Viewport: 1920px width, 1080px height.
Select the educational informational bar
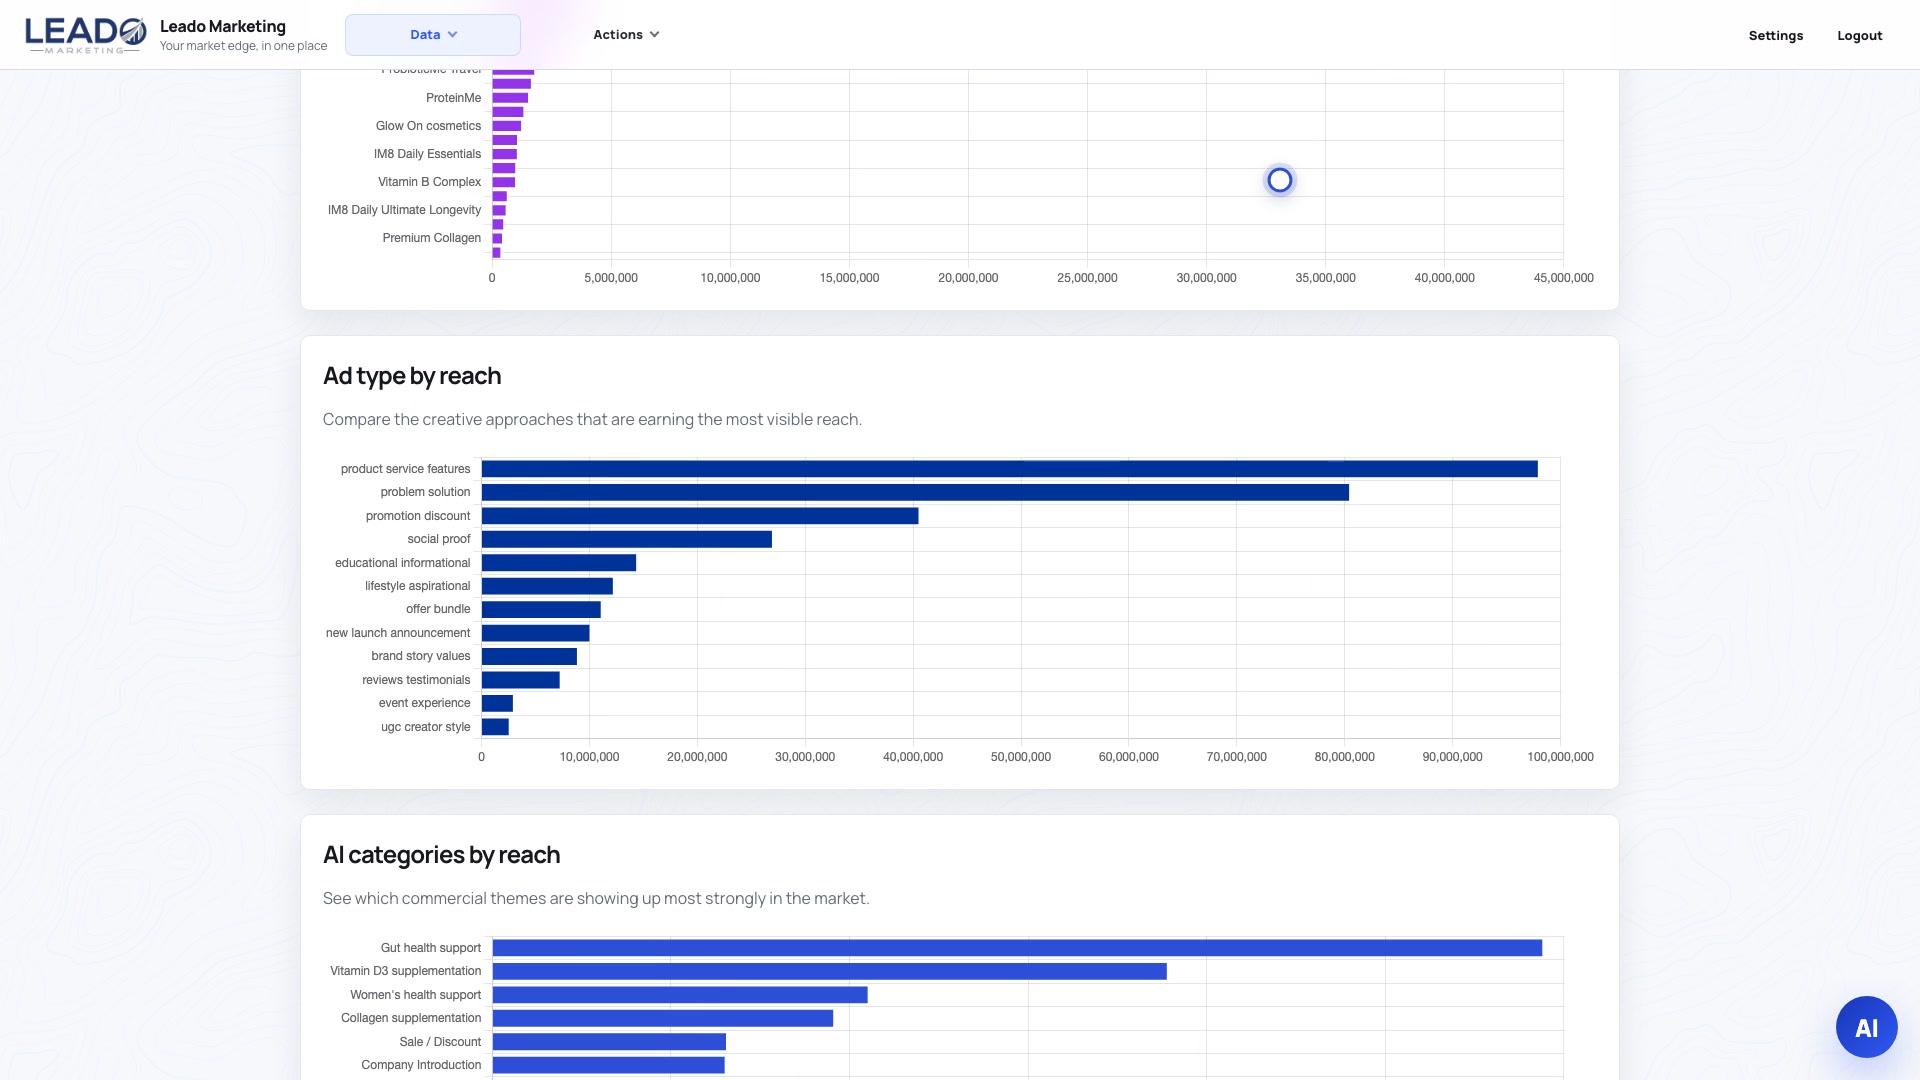pyautogui.click(x=559, y=563)
